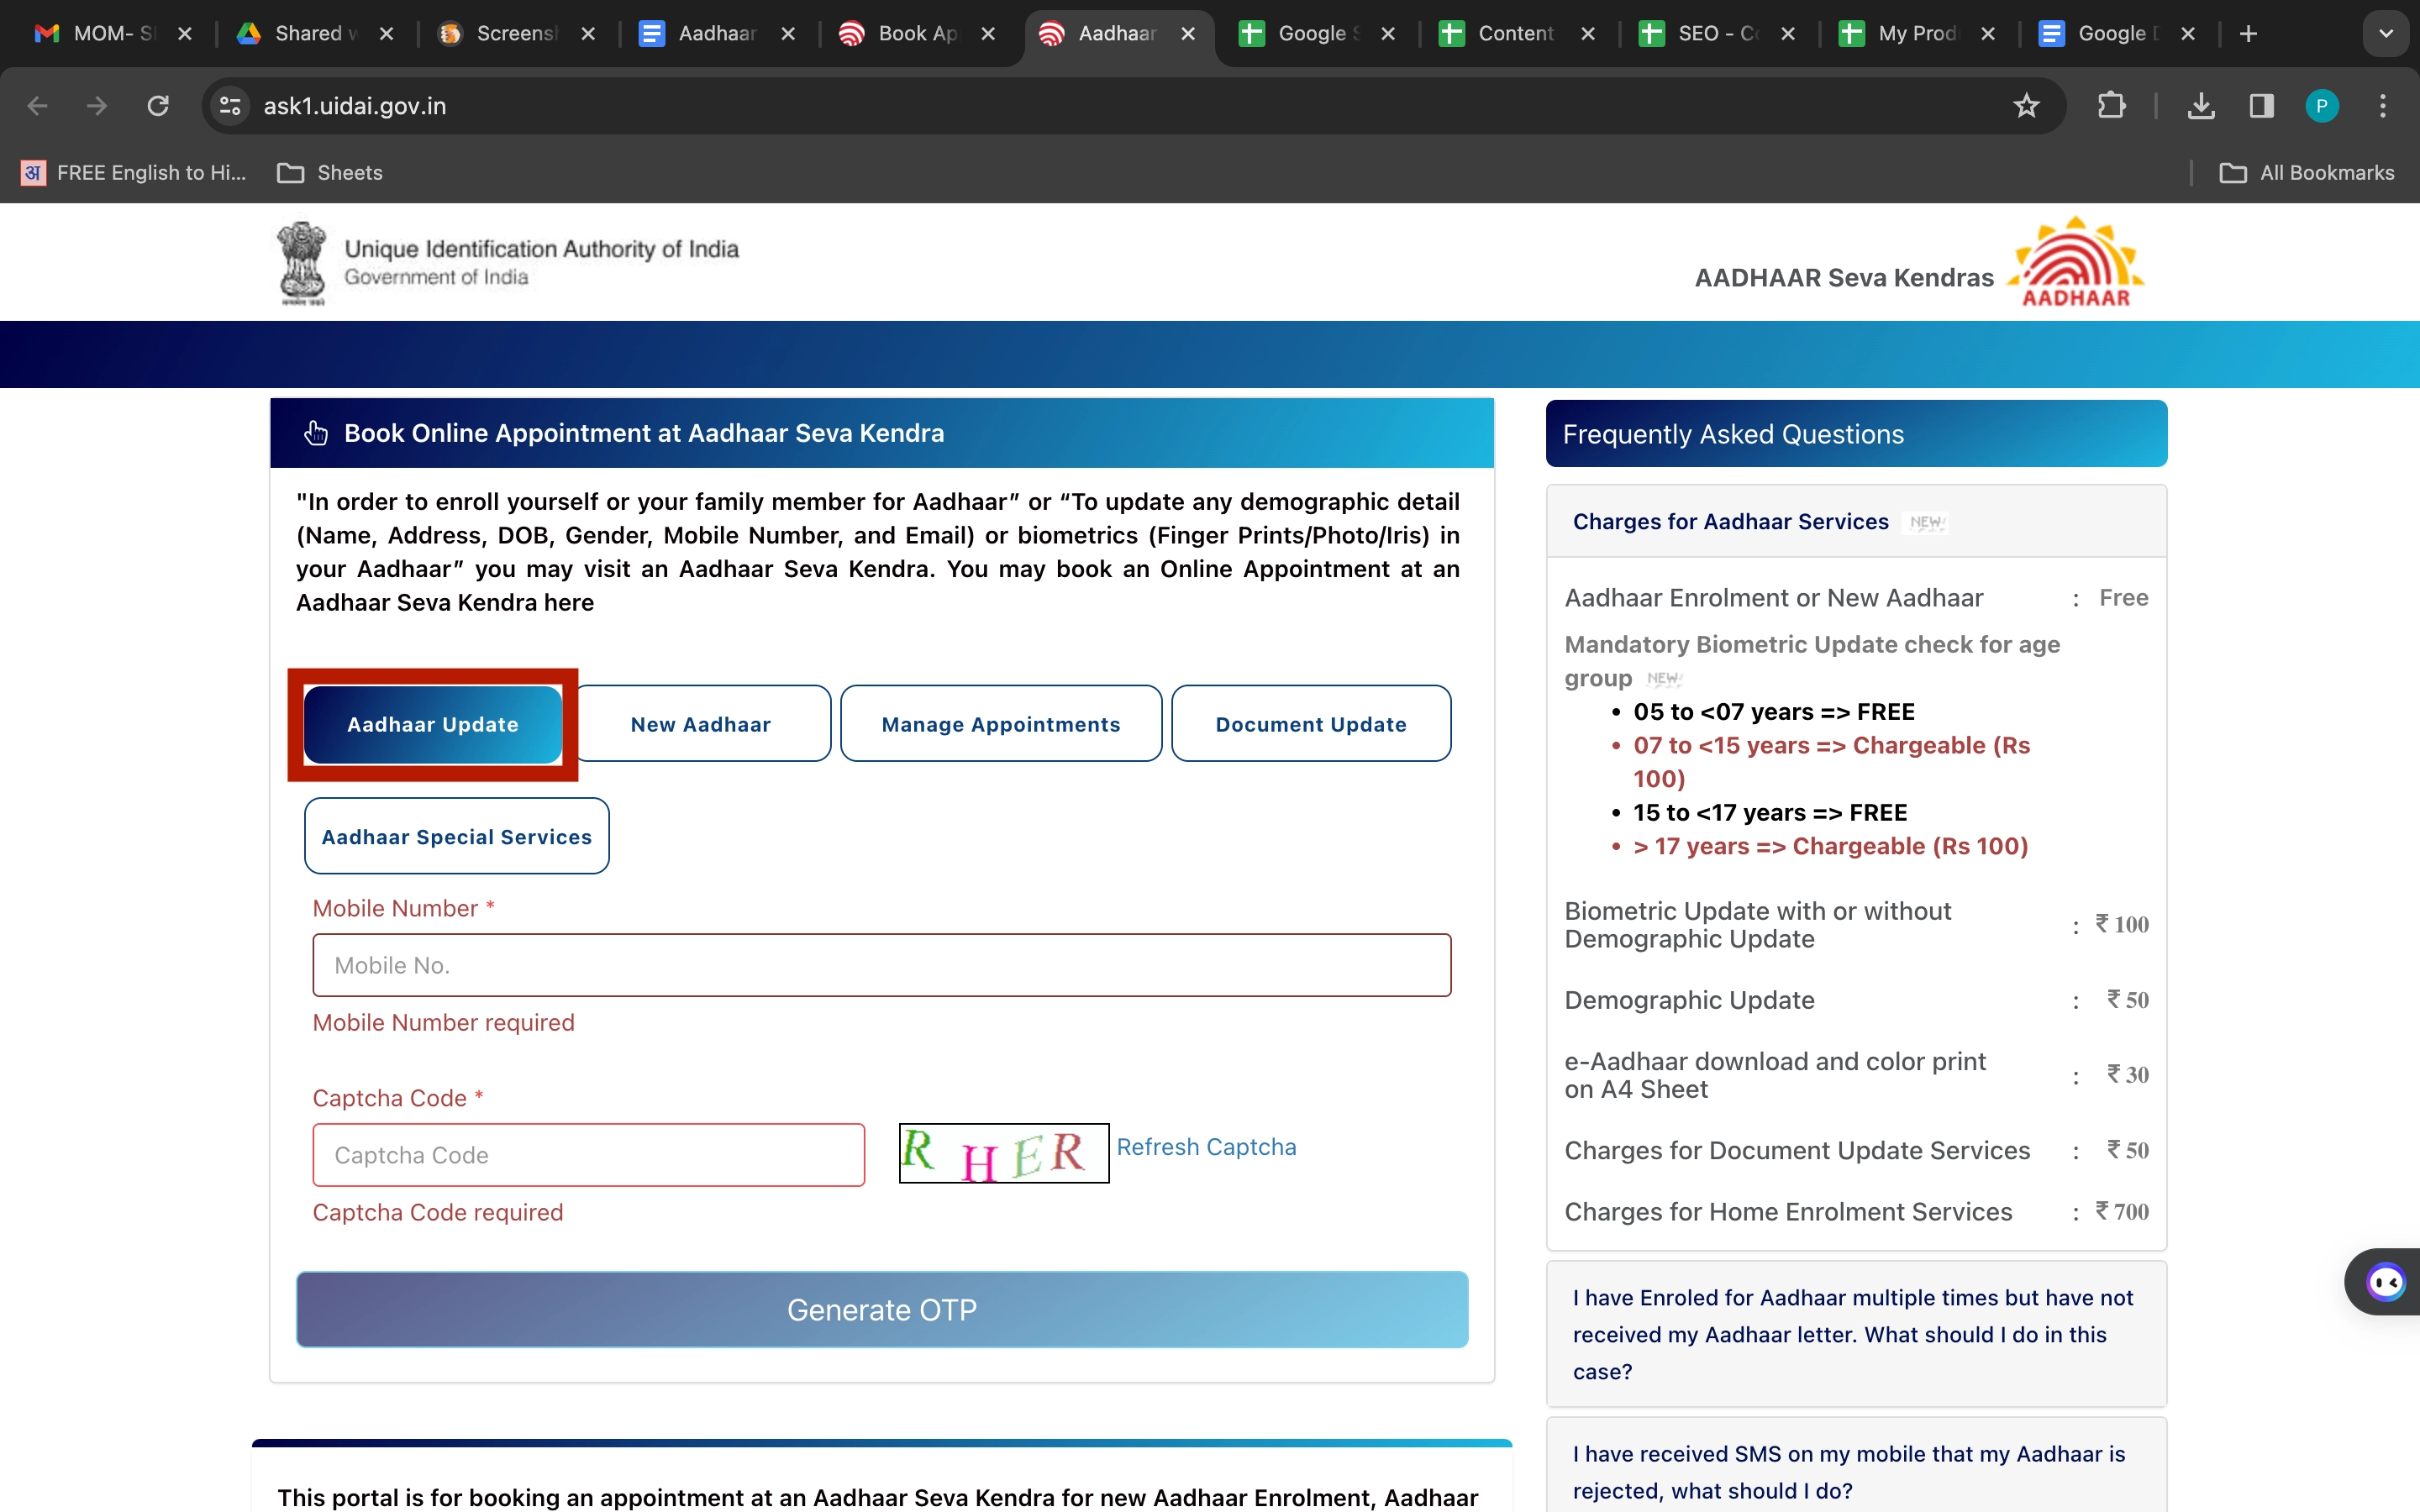This screenshot has width=2420, height=1512.
Task: Bookmark this page with the star icon
Action: [2026, 105]
